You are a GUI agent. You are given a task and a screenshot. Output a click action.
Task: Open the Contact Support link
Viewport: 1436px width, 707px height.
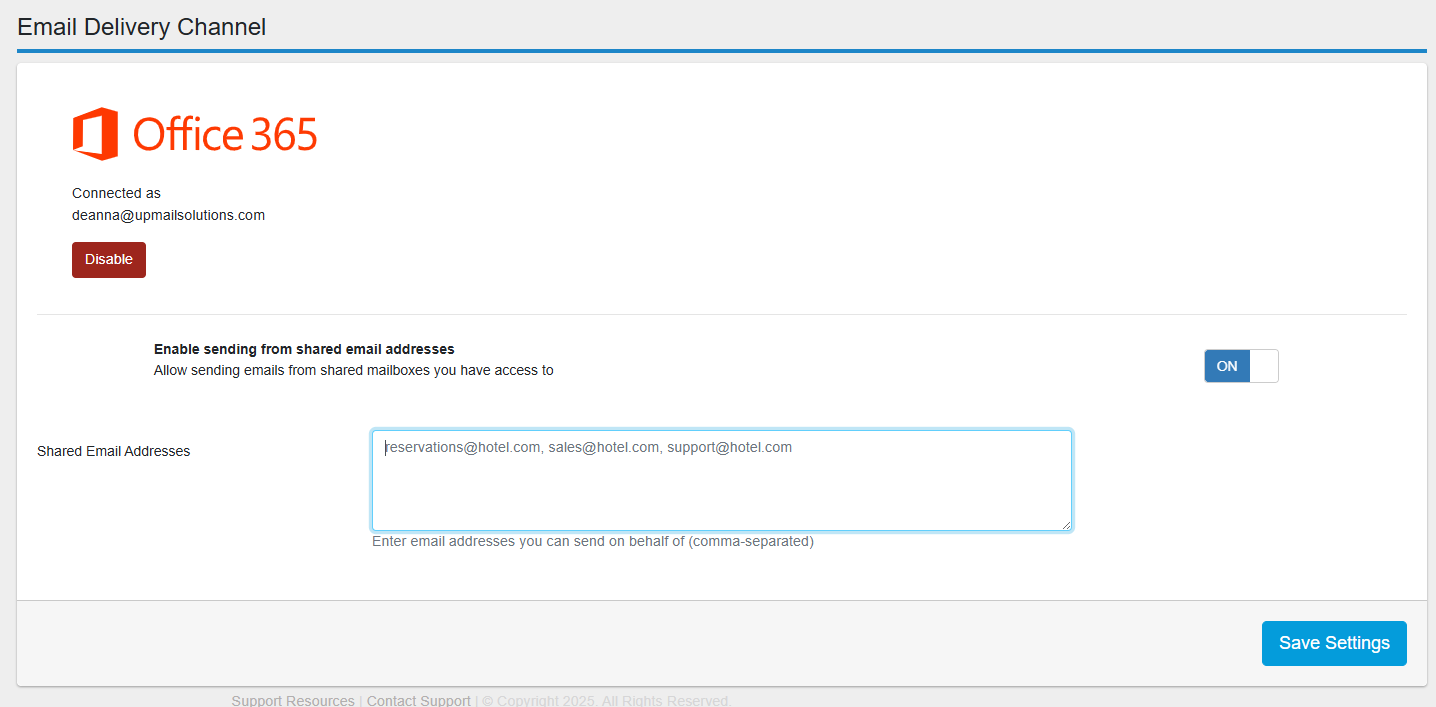(x=419, y=701)
